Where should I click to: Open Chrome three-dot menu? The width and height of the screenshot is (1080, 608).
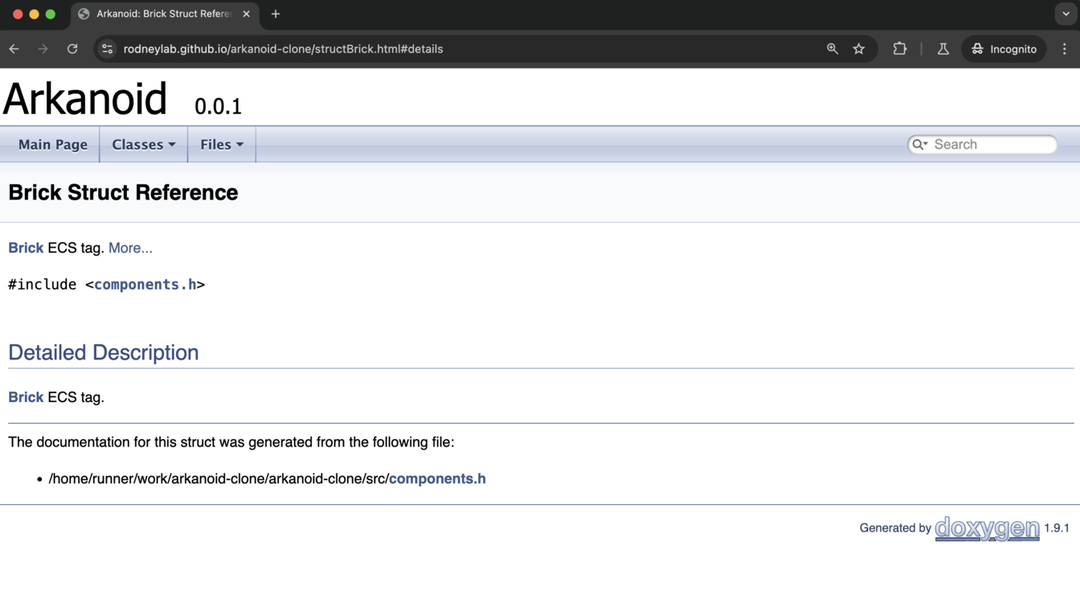(x=1064, y=49)
